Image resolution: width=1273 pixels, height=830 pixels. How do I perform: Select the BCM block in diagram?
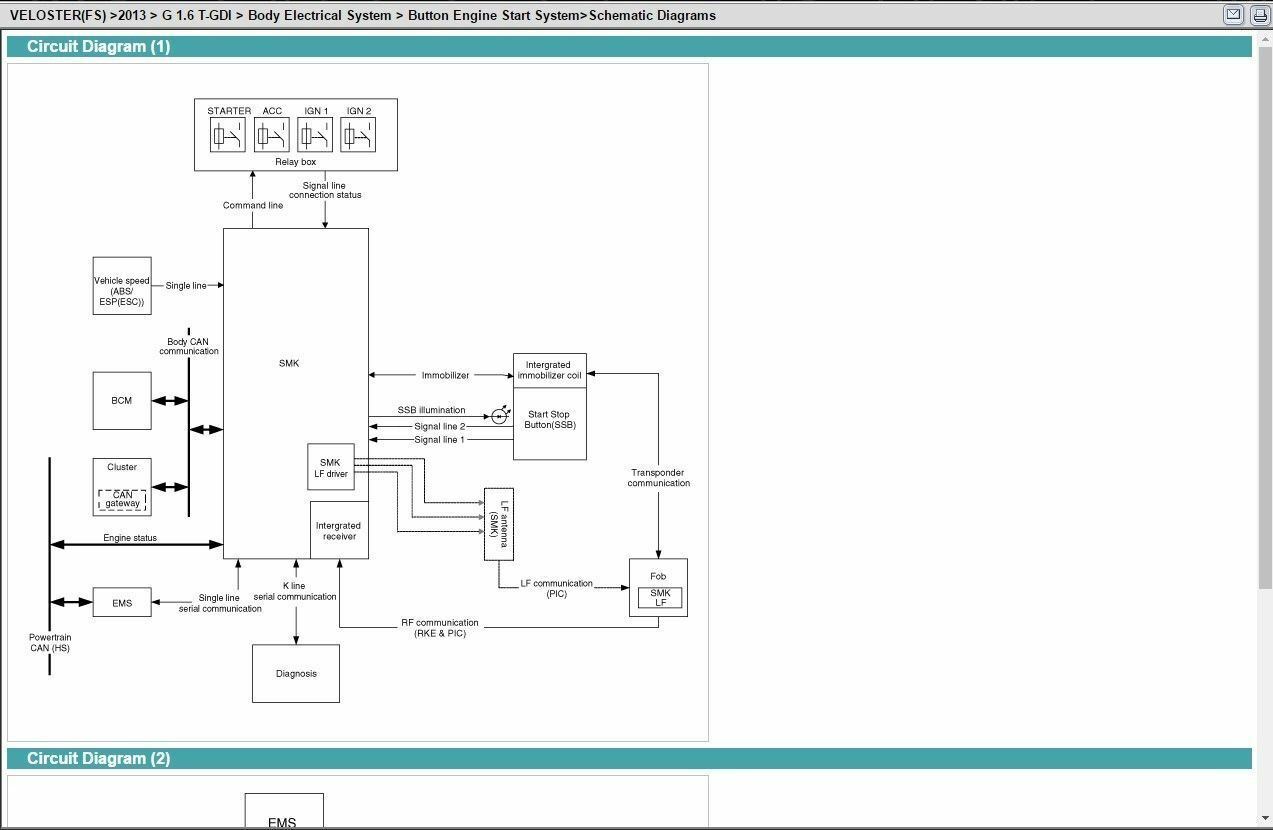(122, 401)
